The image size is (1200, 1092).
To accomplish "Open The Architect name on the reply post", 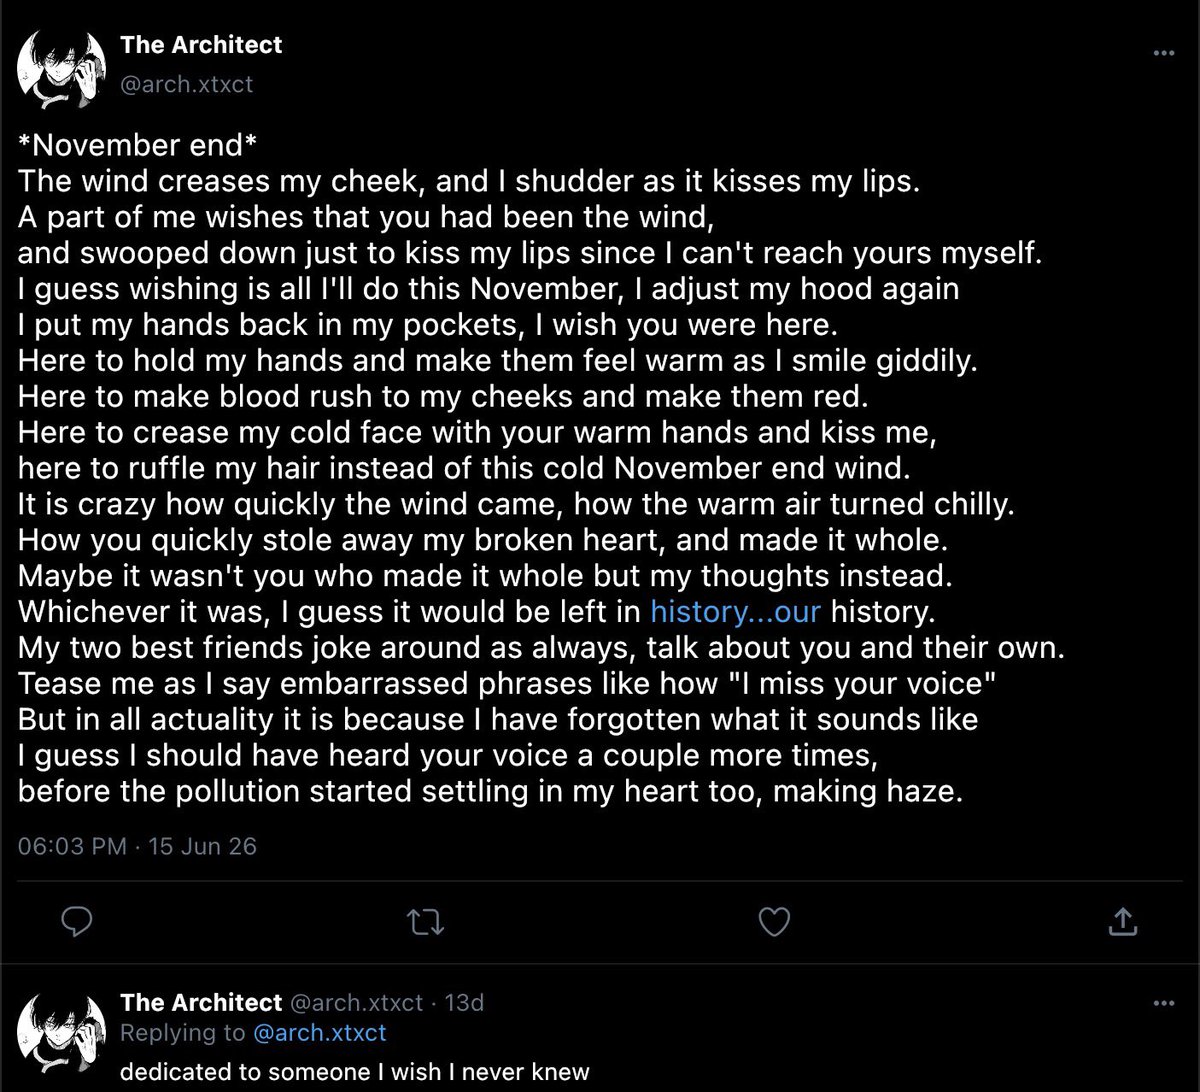I will point(201,1002).
